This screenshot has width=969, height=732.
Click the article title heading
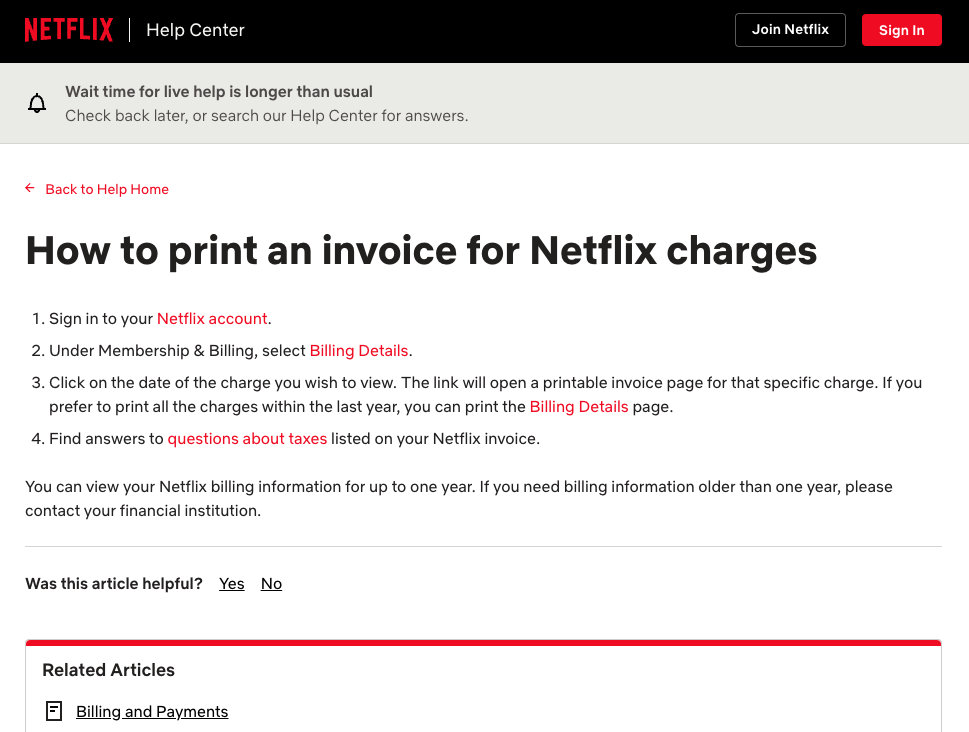pos(421,251)
